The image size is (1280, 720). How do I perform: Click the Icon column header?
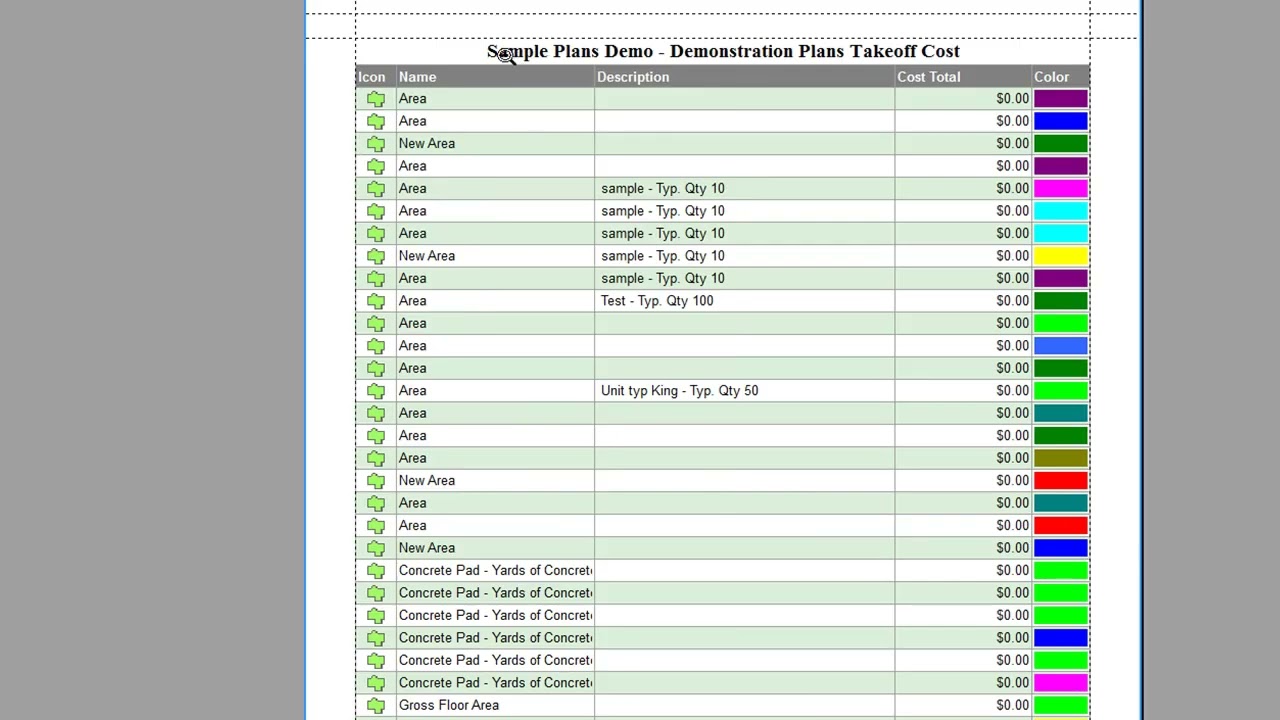pyautogui.click(x=372, y=77)
